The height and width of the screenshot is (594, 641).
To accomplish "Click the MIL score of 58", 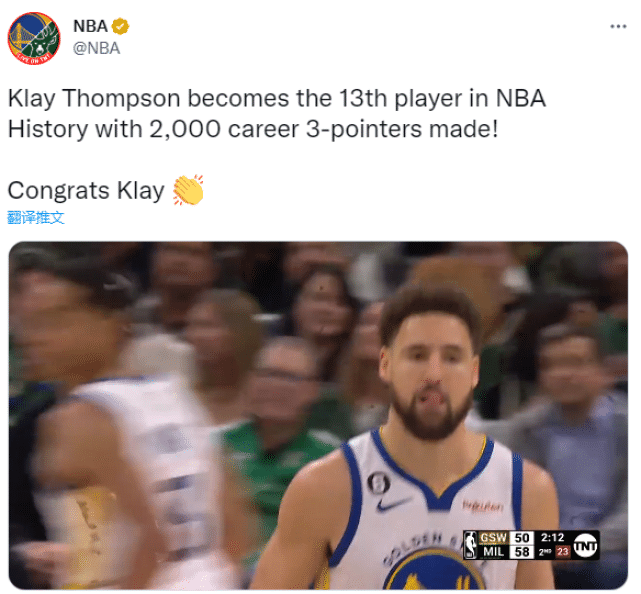I will point(522,552).
